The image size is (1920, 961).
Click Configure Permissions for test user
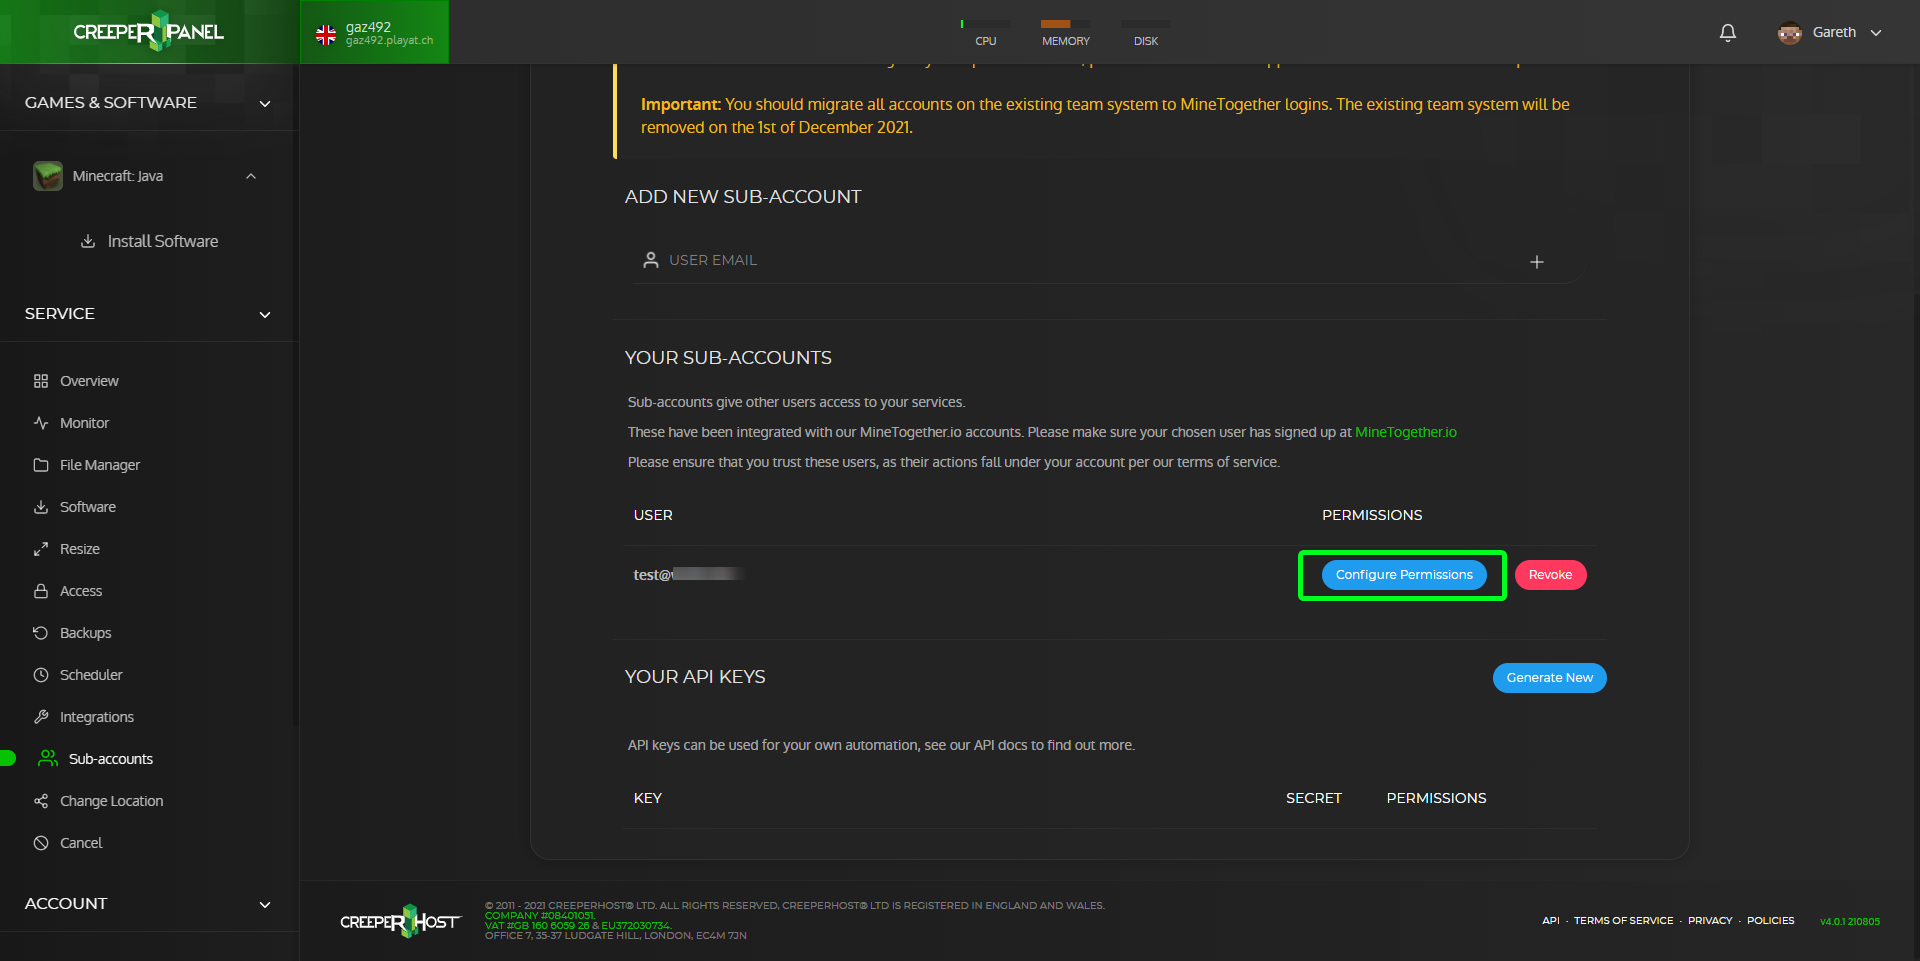(x=1404, y=575)
